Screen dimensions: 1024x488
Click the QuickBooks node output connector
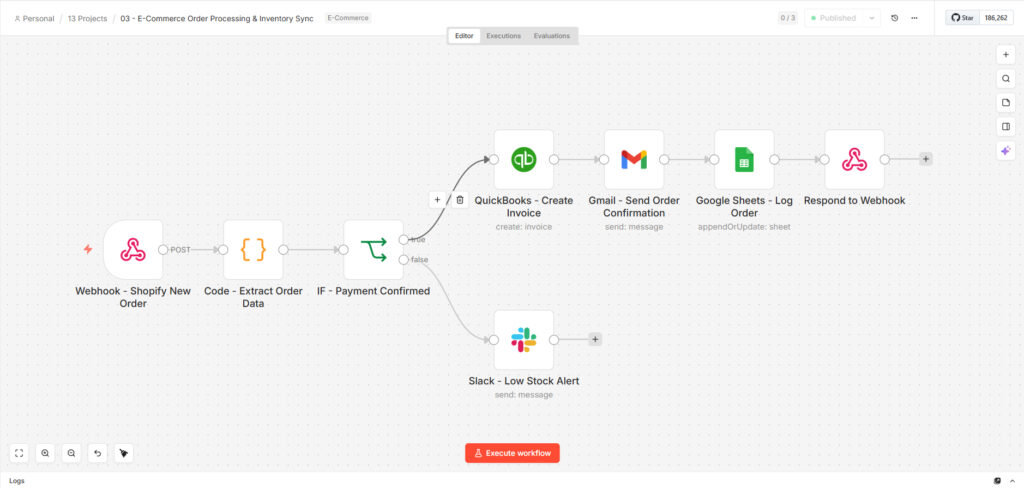554,159
